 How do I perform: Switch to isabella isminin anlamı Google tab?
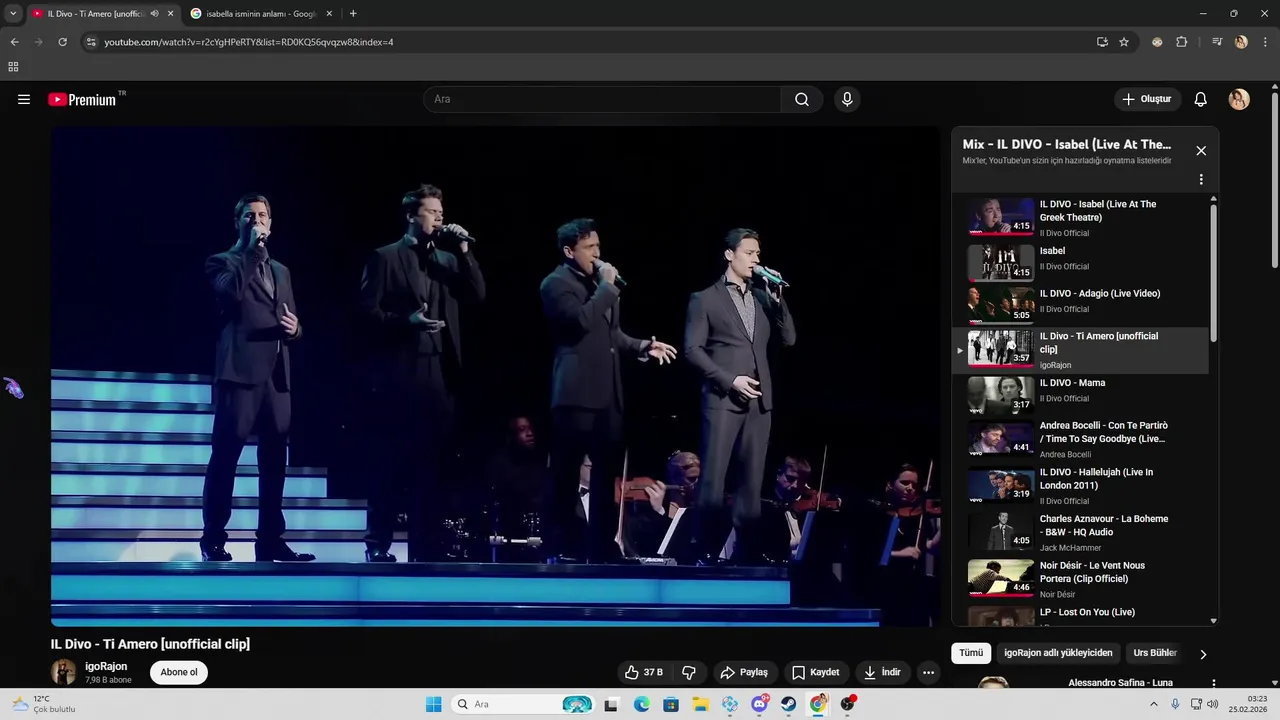click(x=262, y=14)
